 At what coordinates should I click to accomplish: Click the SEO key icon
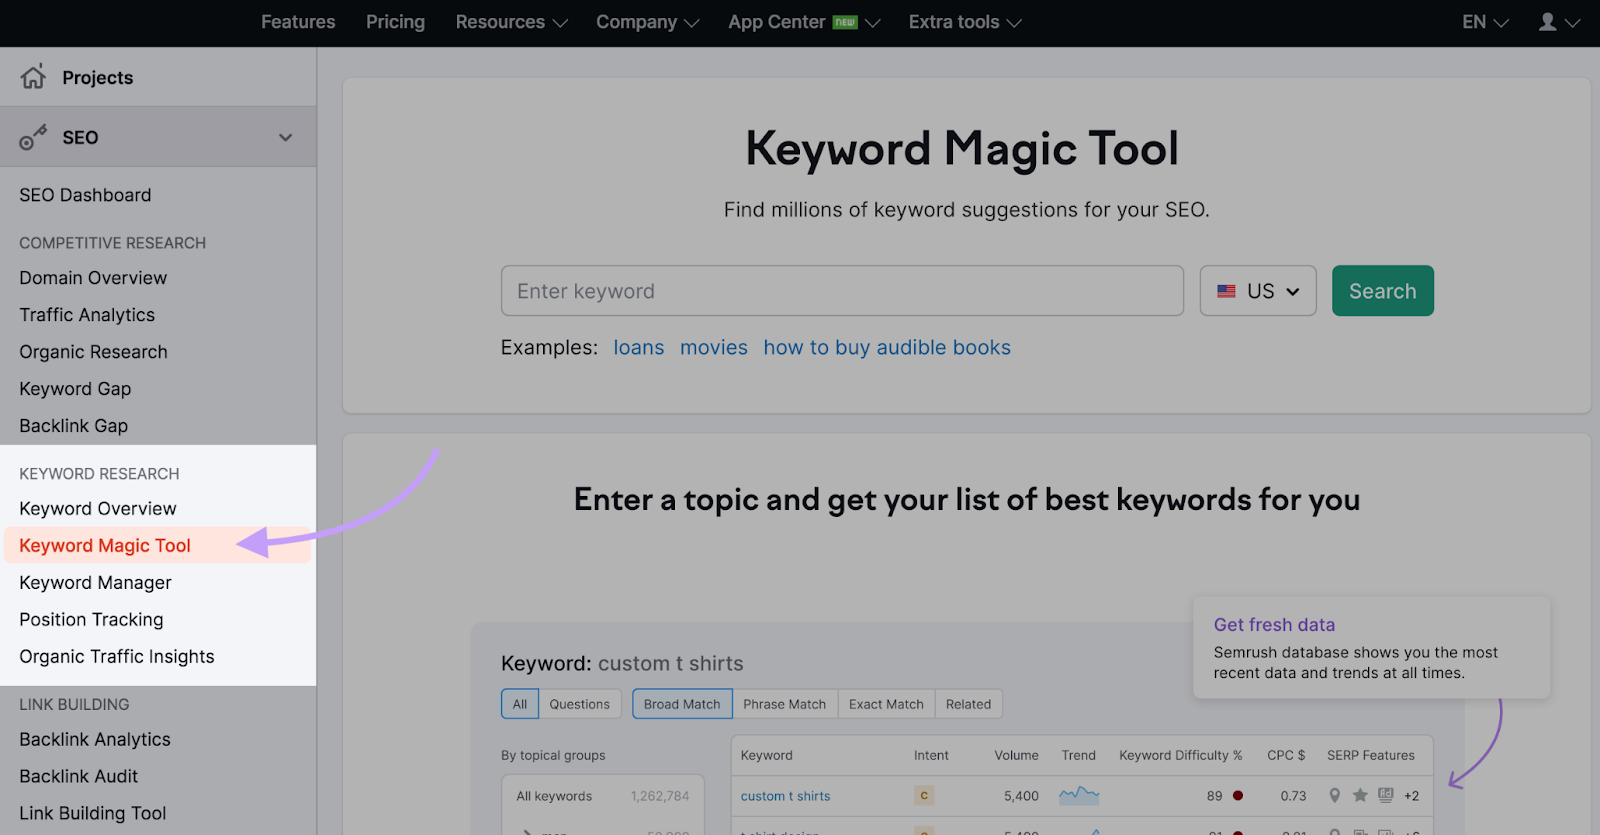click(33, 138)
